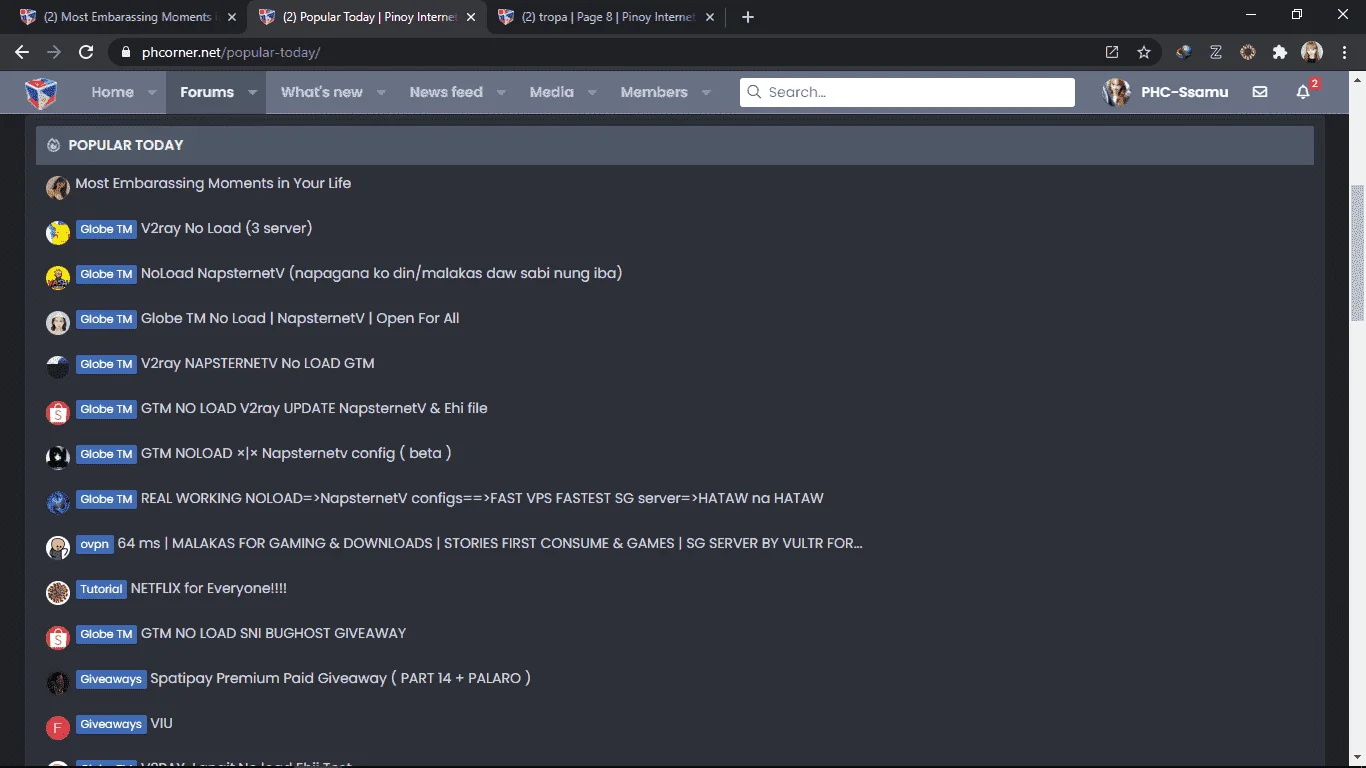This screenshot has height=768, width=1366.
Task: Switch to the tropa Page 8 browser tab
Action: pyautogui.click(x=606, y=17)
